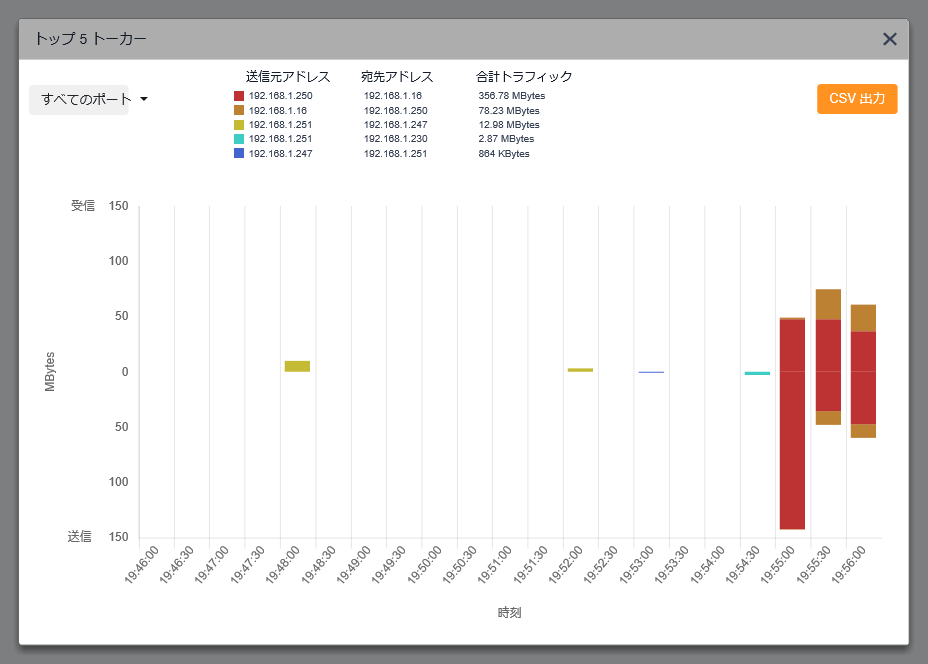Click the cyan bar at 19:54:30
This screenshot has width=928, height=664.
tap(757, 373)
